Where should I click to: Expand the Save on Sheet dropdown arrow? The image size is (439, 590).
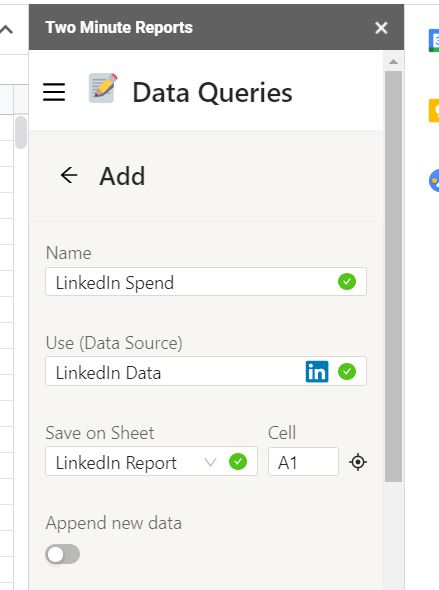click(x=210, y=462)
